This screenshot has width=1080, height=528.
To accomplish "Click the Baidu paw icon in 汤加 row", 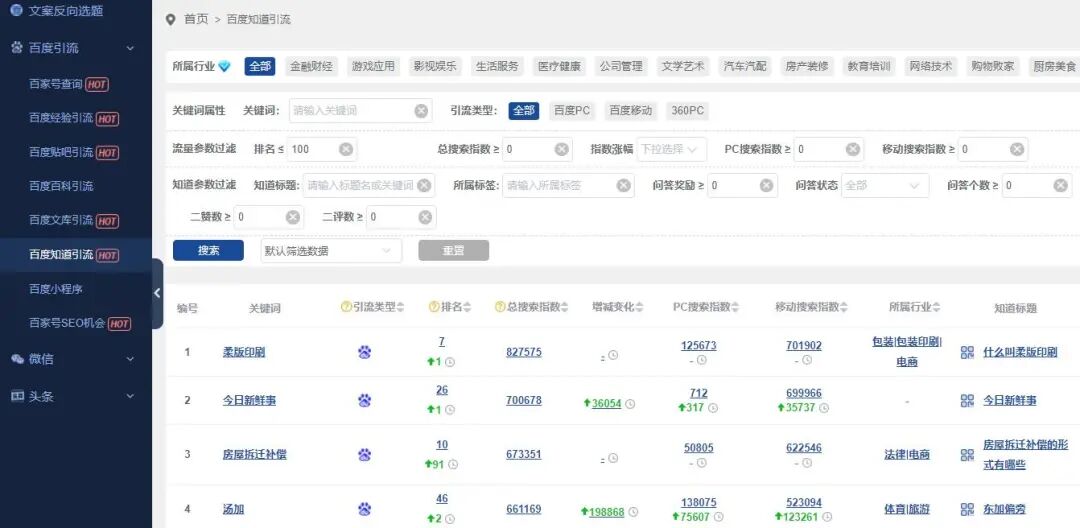I will (364, 509).
